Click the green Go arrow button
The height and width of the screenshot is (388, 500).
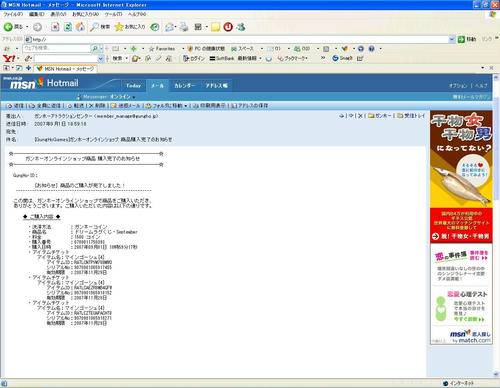pyautogui.click(x=461, y=39)
